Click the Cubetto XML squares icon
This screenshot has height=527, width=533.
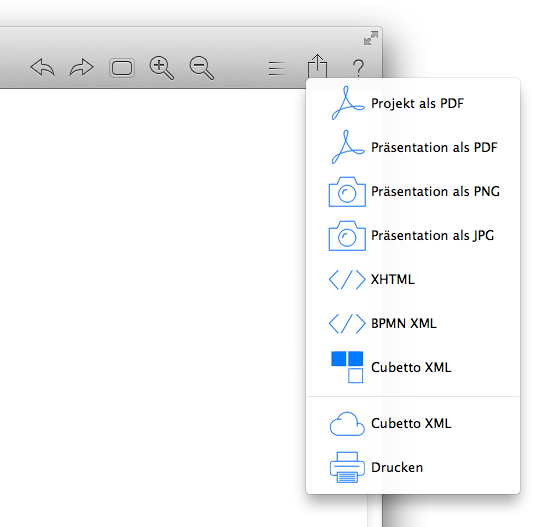pos(347,367)
